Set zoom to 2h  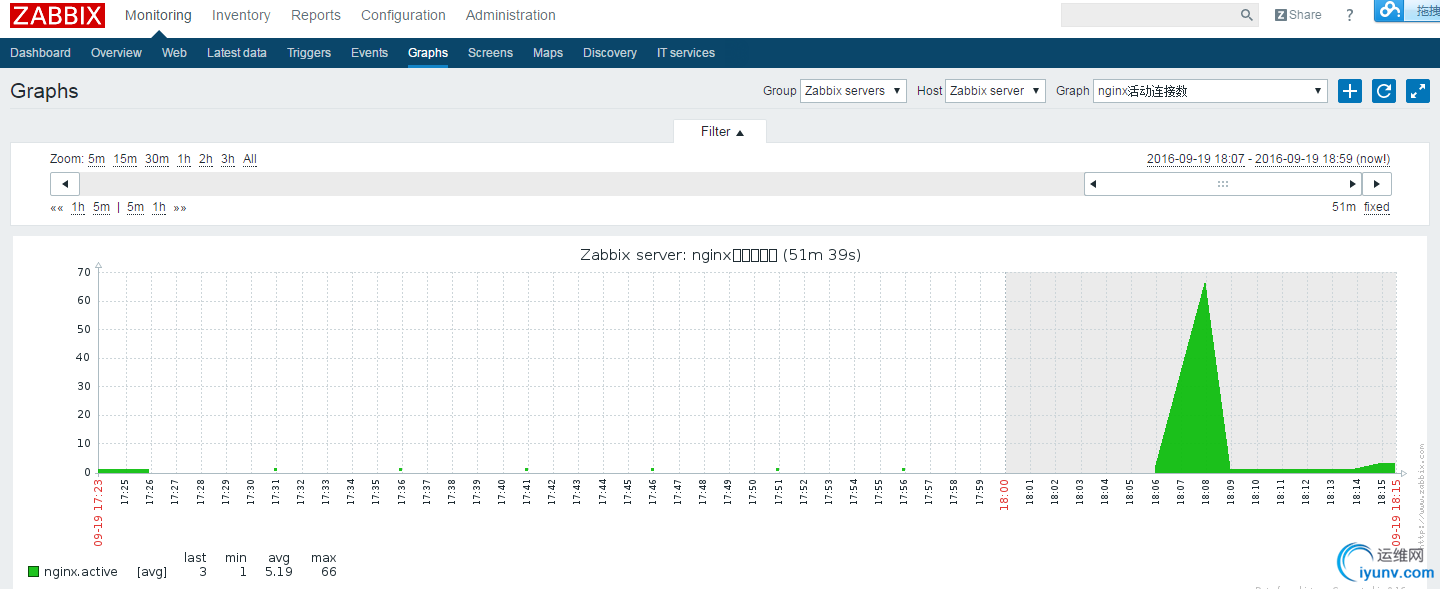click(206, 159)
